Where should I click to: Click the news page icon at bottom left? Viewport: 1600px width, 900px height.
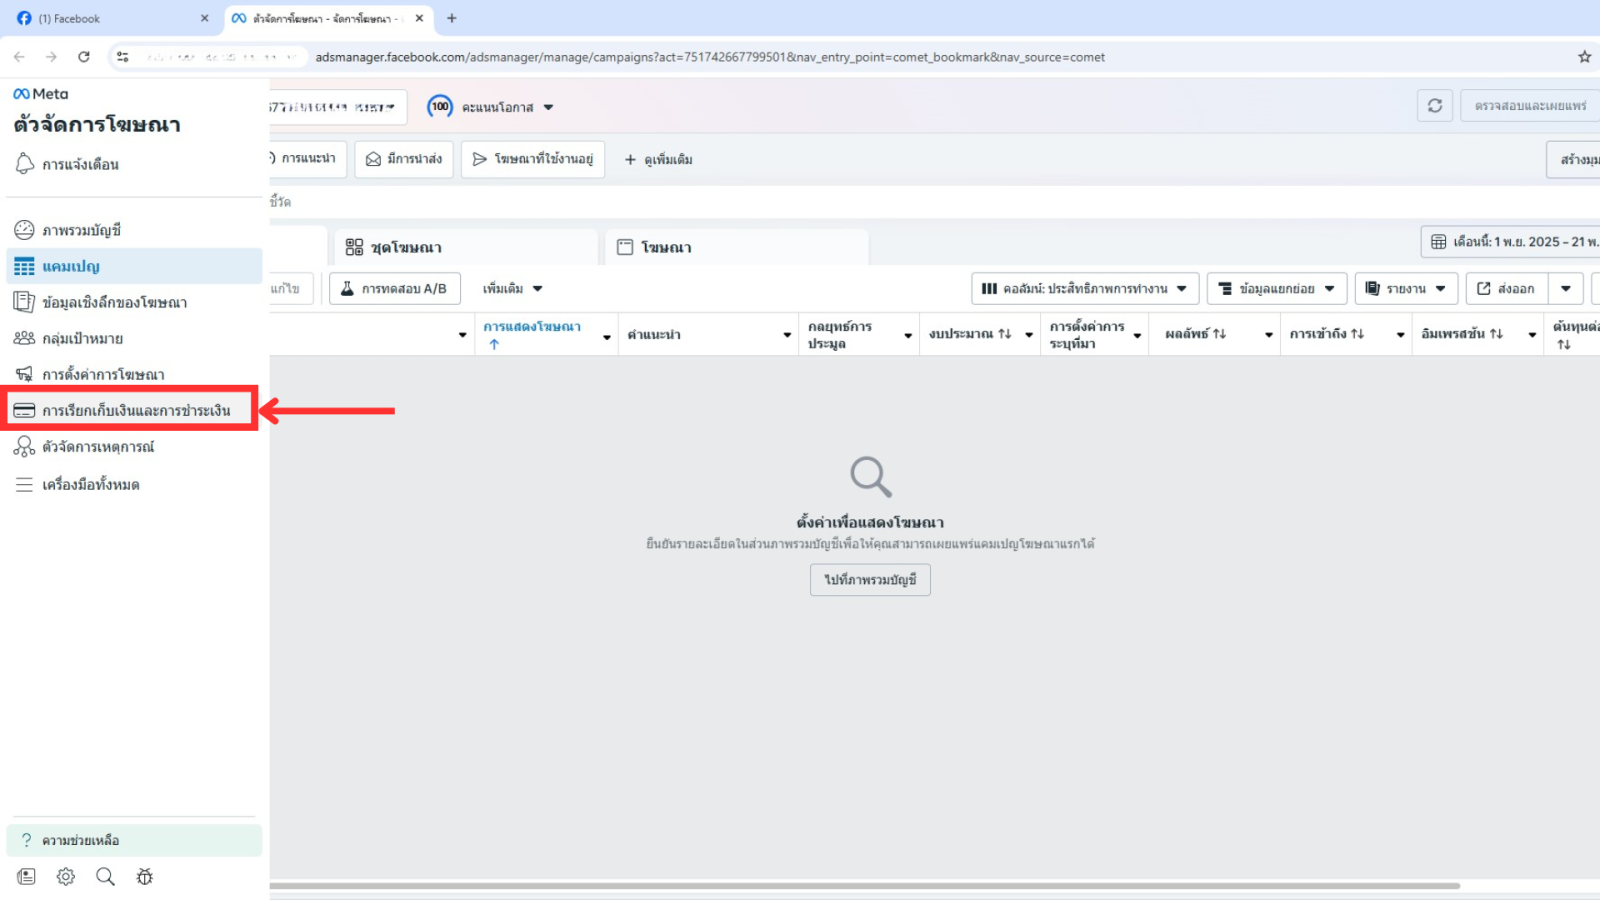(27, 877)
